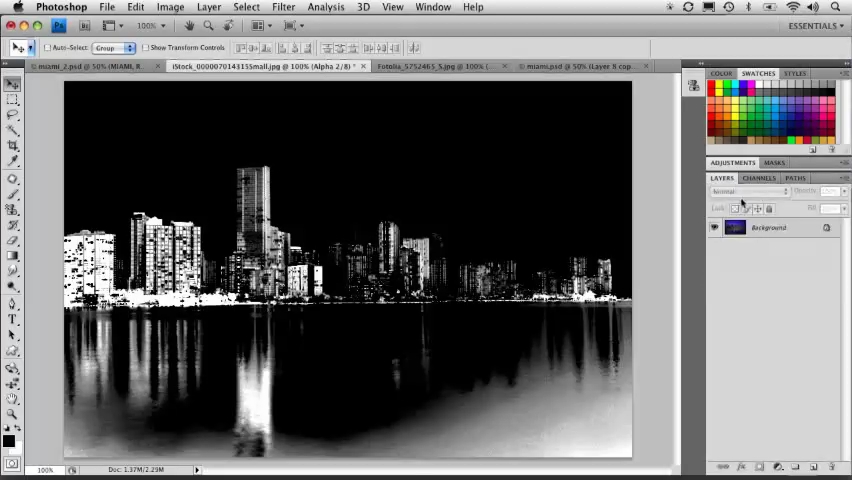Open the Filter menu
The height and width of the screenshot is (480, 852).
(283, 7)
